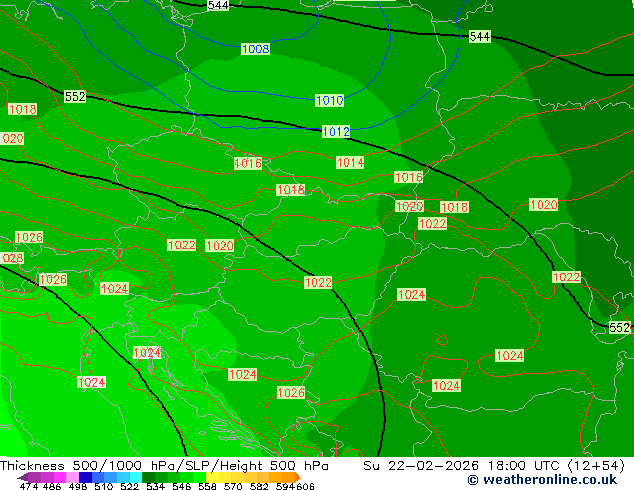Click the Su 22-02-2026 18:00 UTC timestamp
Screen dimensions: 634x490
(494, 466)
